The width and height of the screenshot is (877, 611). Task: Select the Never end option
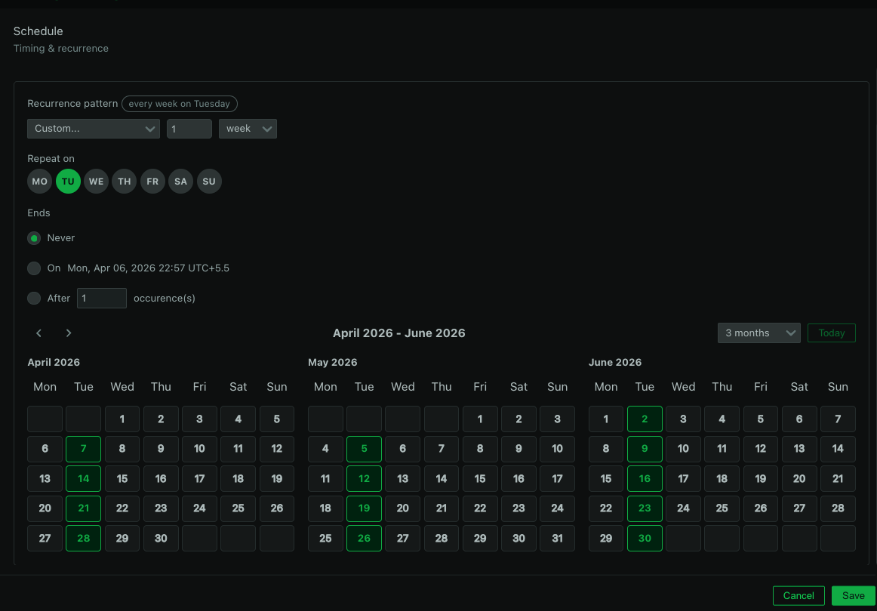coord(33,238)
